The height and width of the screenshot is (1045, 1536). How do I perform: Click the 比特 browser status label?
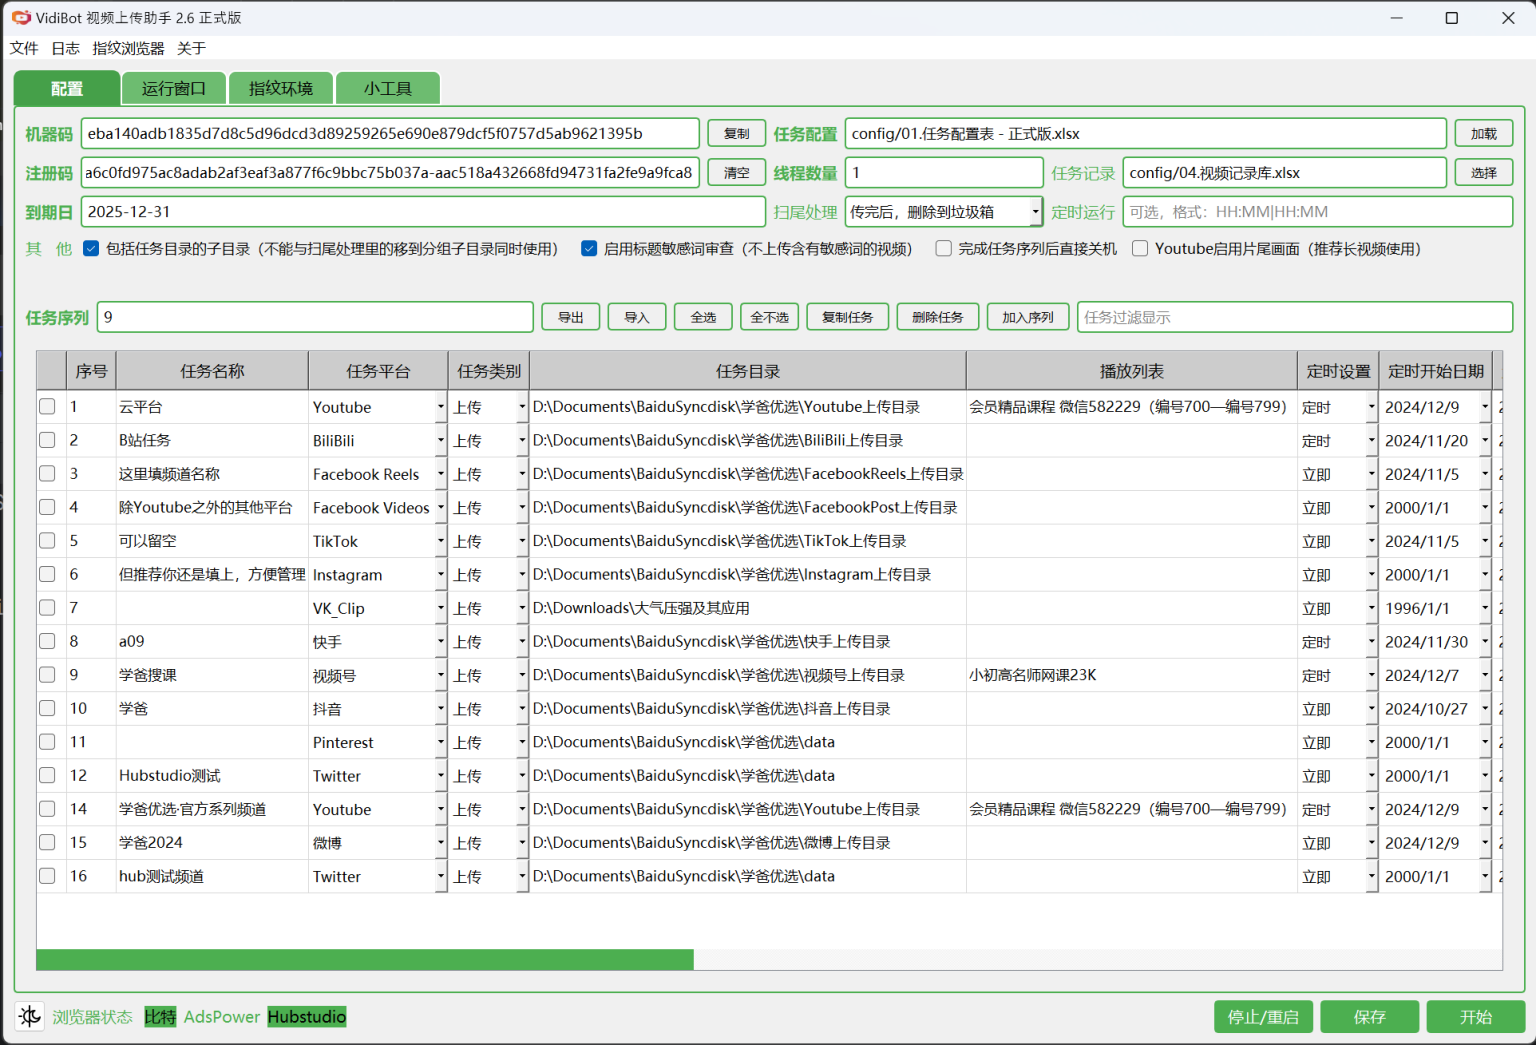(x=160, y=1017)
